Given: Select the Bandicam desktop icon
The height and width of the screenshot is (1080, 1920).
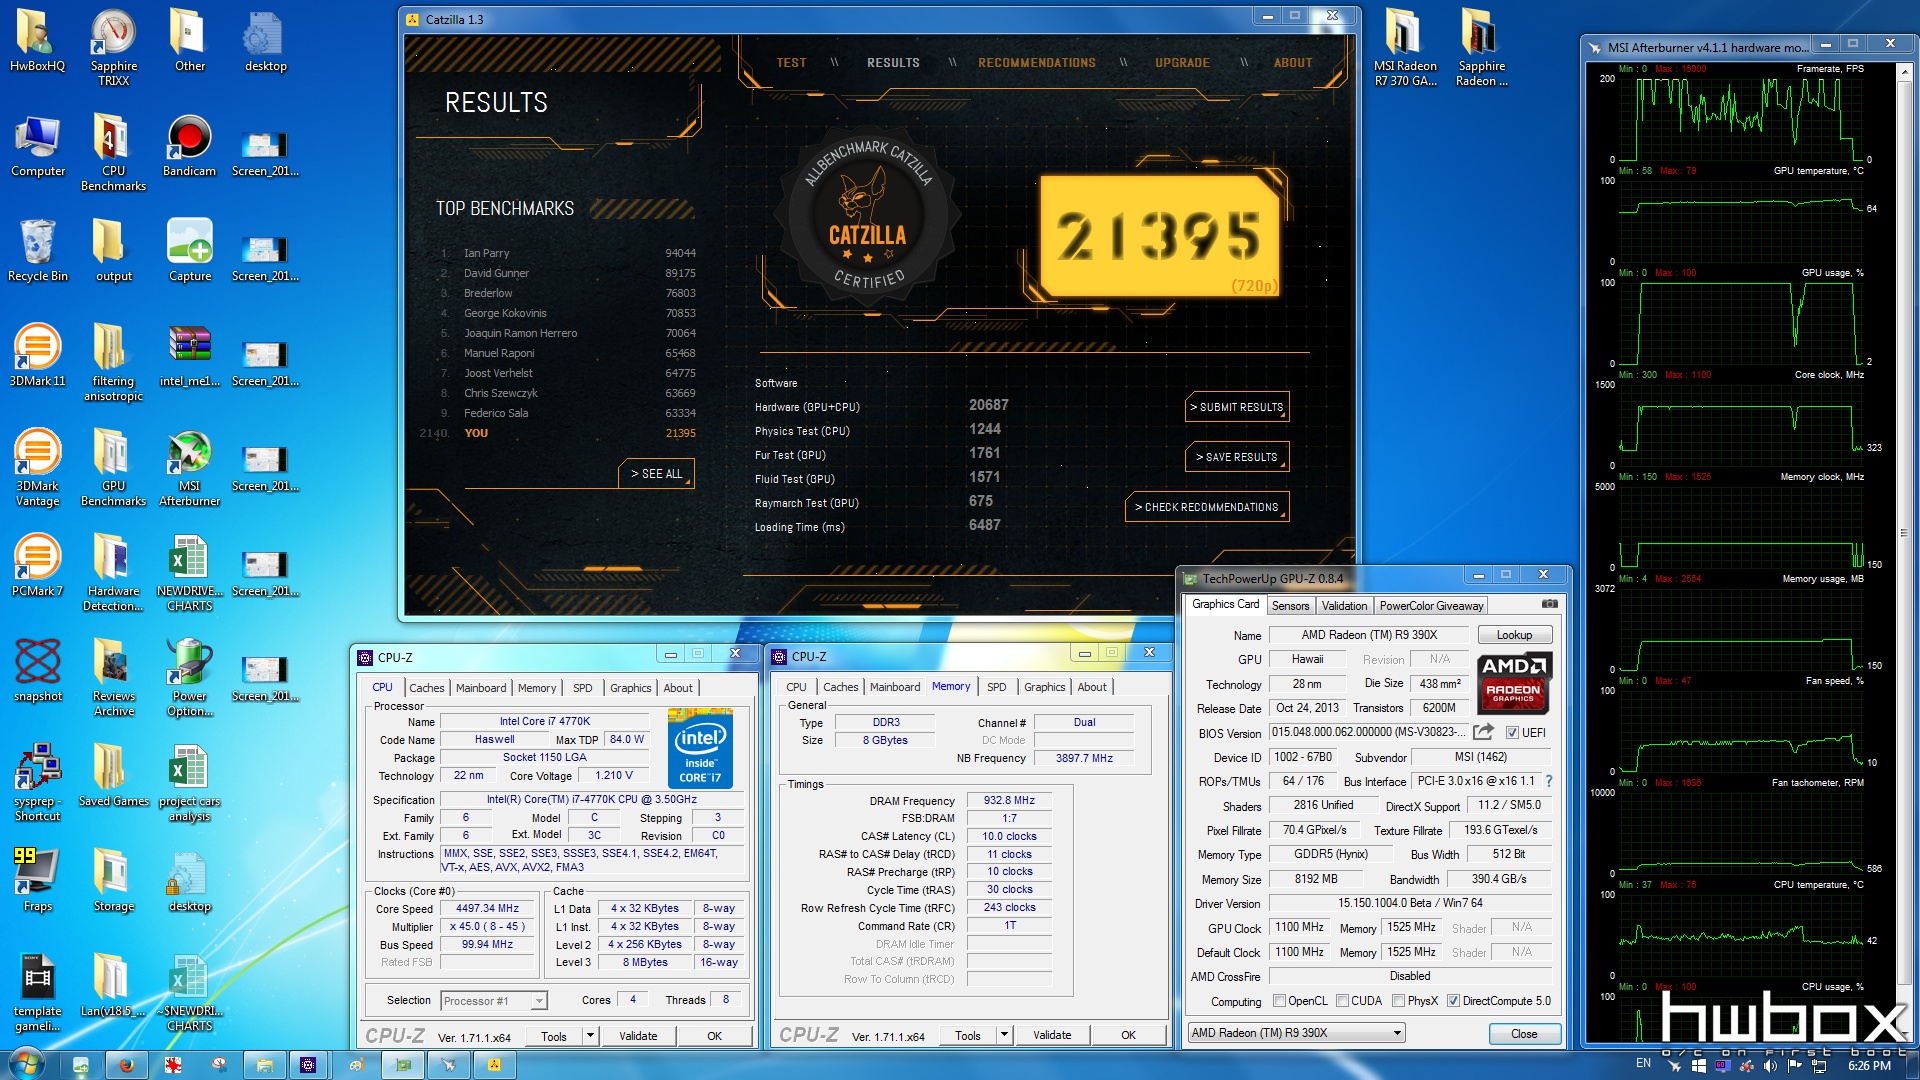Looking at the screenshot, I should coord(189,146).
